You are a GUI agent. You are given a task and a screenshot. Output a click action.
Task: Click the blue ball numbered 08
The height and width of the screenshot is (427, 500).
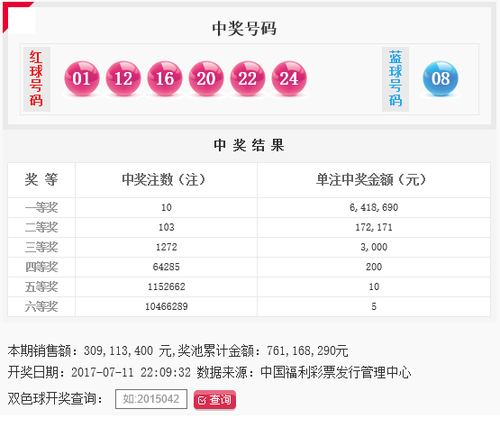(440, 79)
